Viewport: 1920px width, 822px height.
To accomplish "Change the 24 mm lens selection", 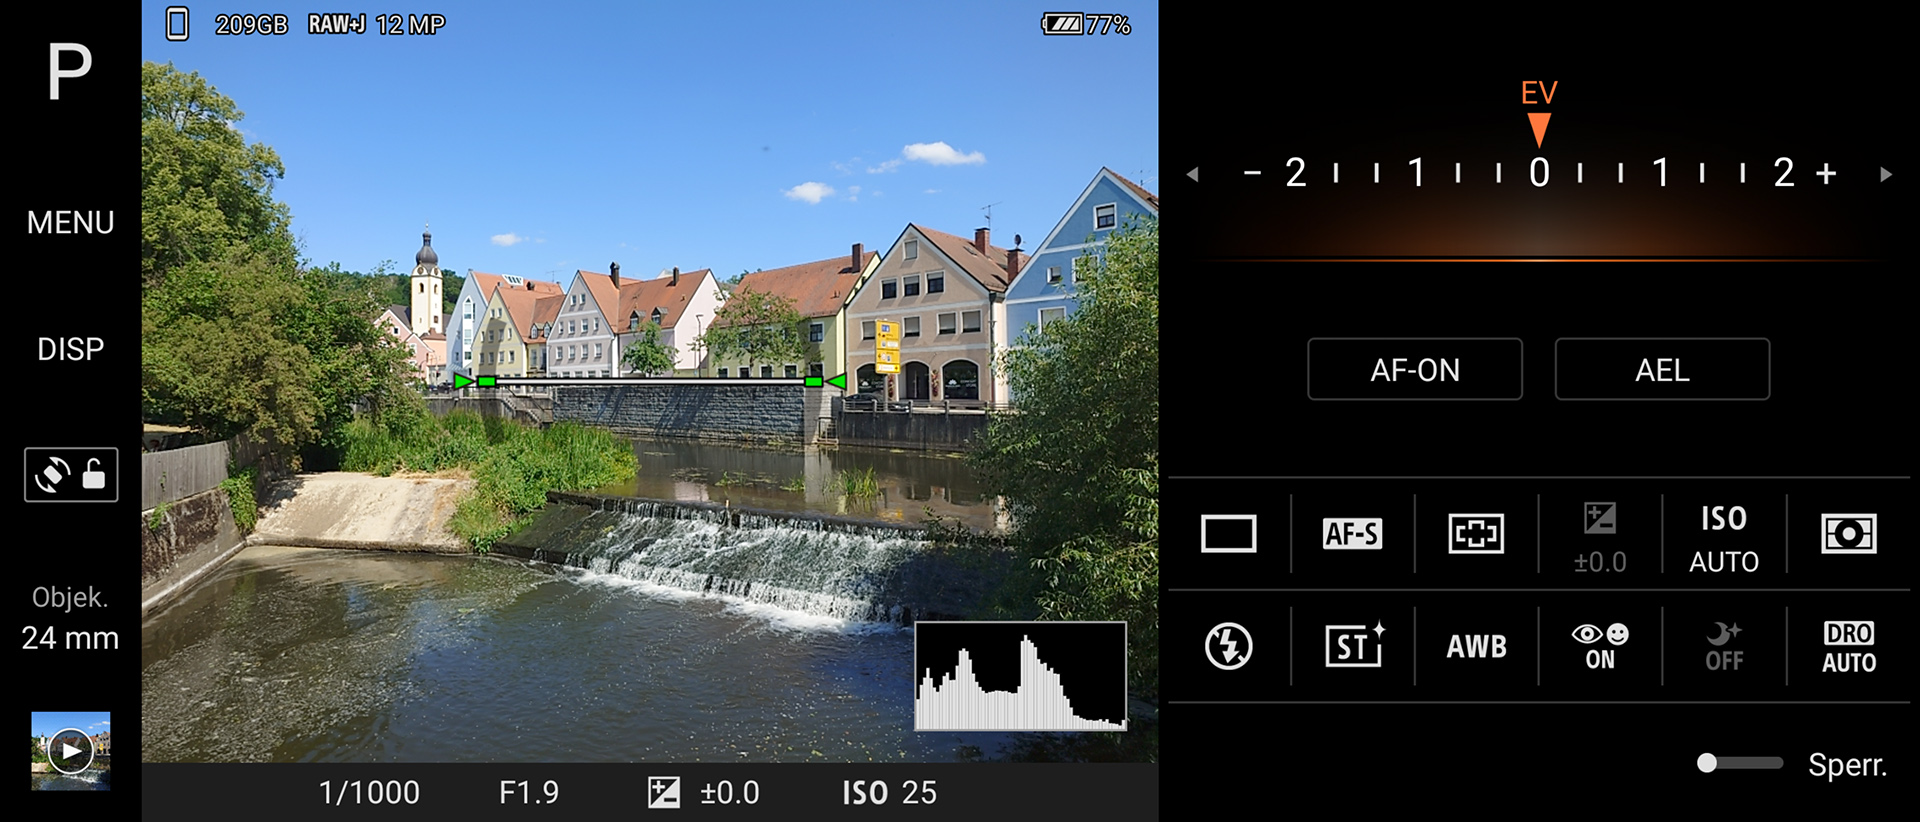I will coord(70,620).
